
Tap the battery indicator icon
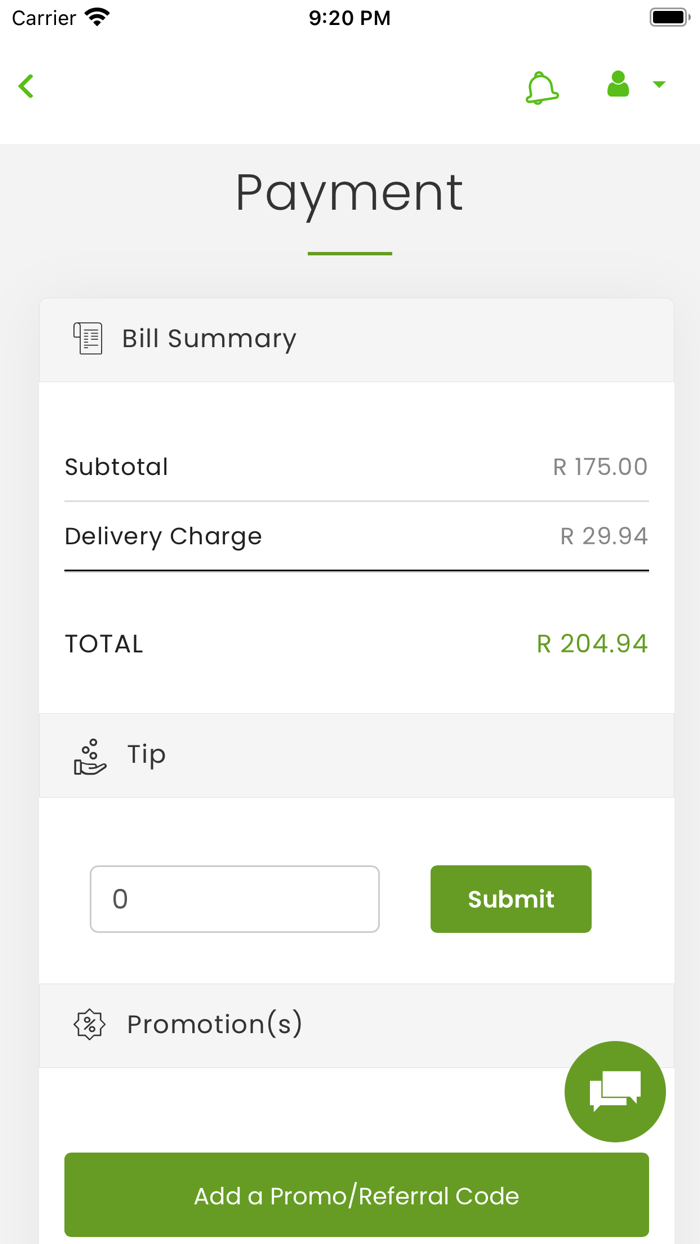(667, 15)
